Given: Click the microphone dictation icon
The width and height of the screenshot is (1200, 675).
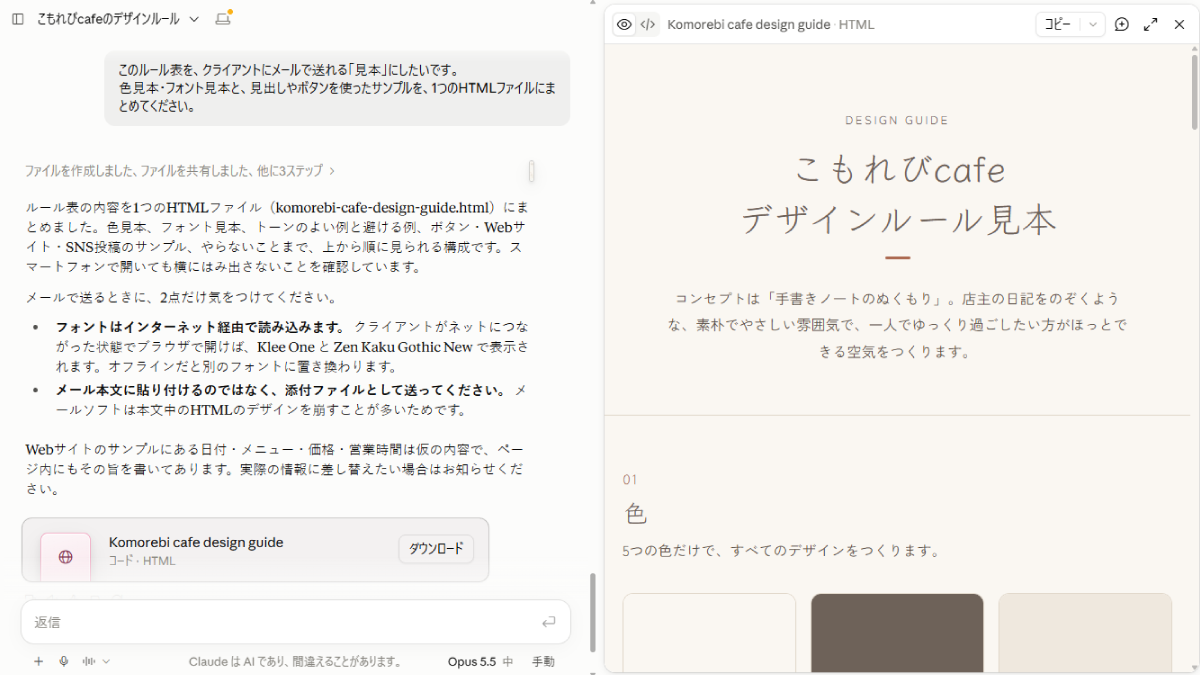Looking at the screenshot, I should point(64,661).
